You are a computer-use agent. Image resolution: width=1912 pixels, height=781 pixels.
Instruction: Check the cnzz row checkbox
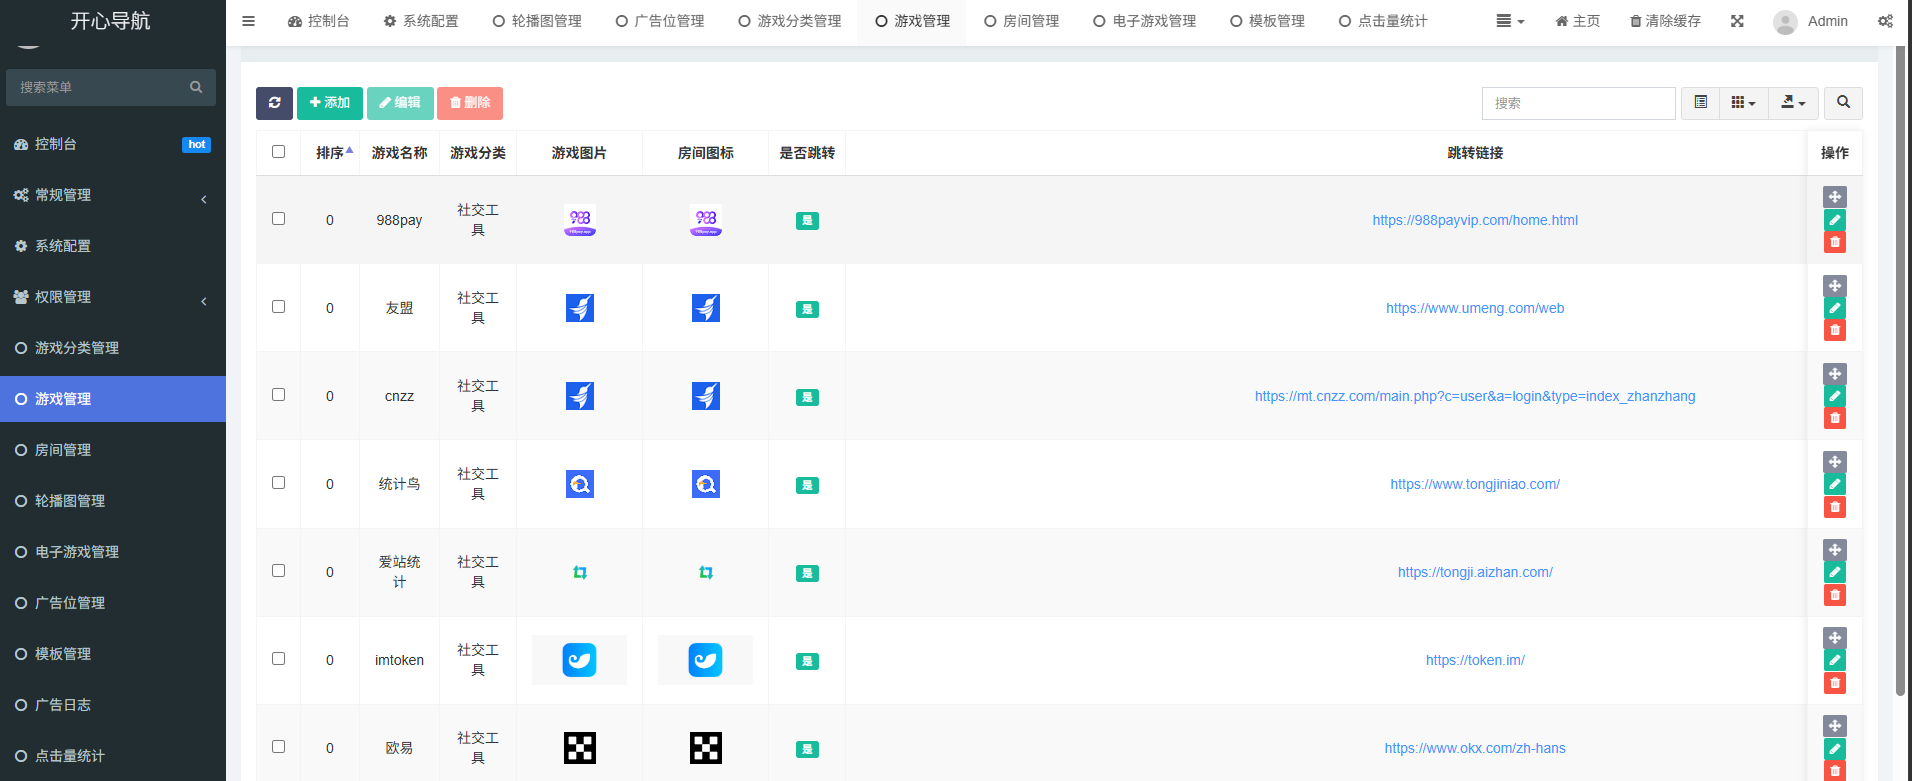point(278,395)
